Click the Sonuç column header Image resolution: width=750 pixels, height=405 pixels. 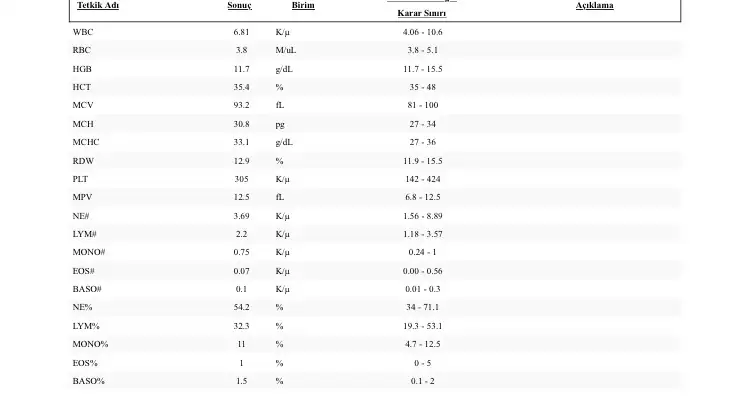(240, 5)
